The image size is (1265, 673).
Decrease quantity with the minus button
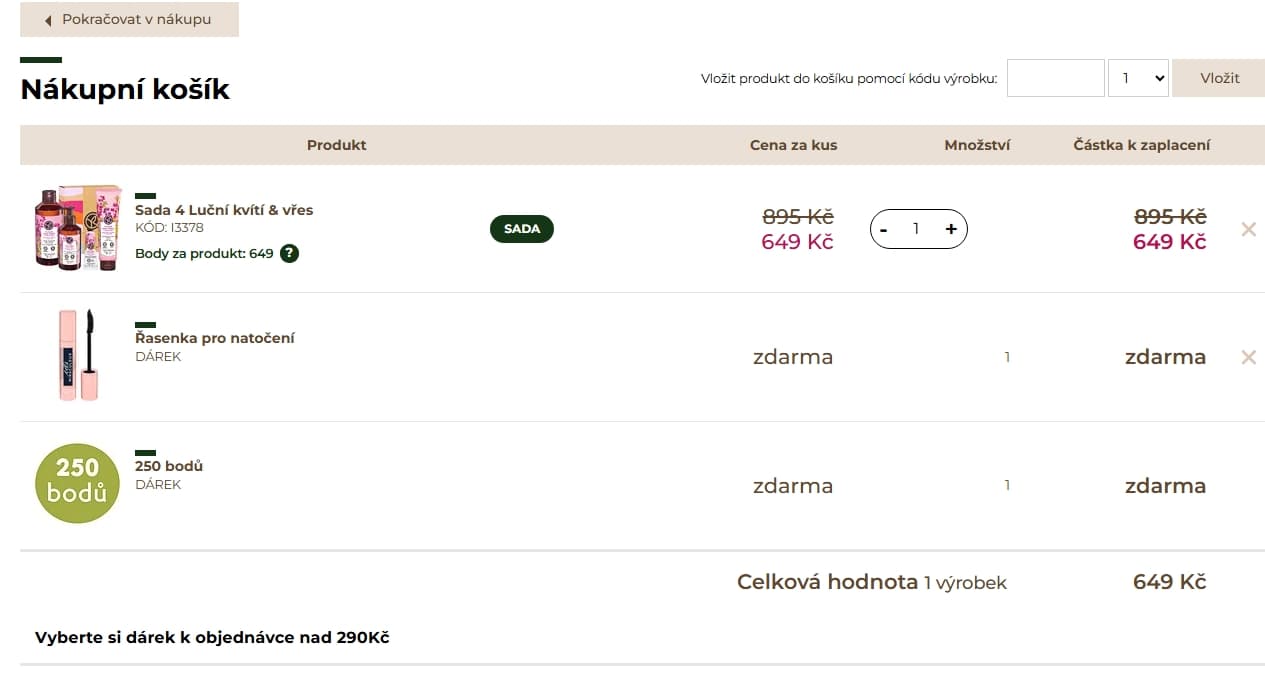click(883, 229)
